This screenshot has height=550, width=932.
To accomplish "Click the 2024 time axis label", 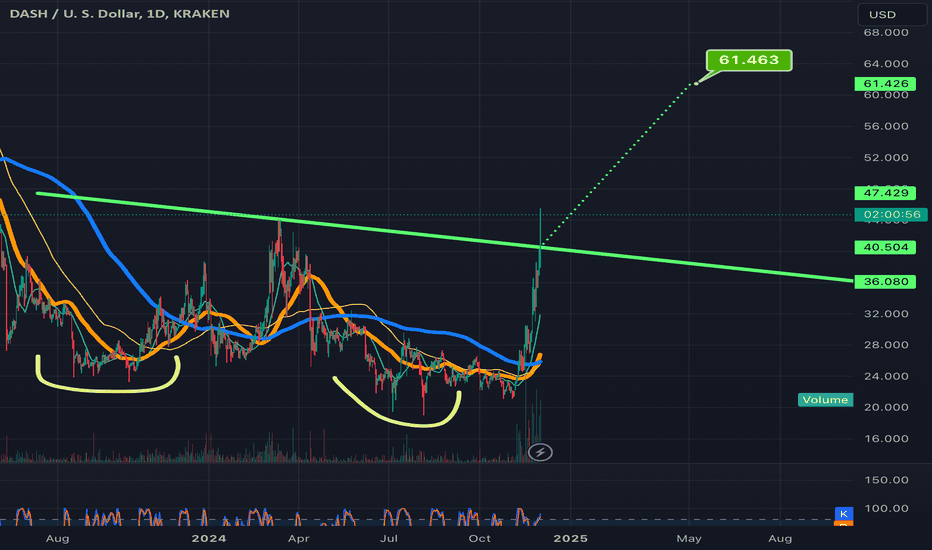I will (x=209, y=539).
